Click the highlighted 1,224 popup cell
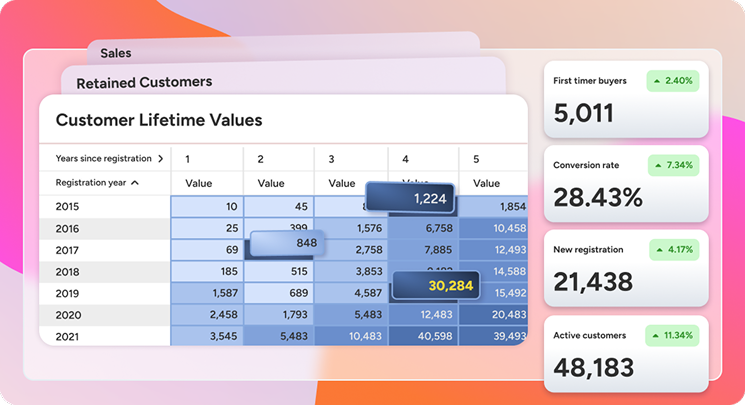746x405 pixels. coord(410,198)
